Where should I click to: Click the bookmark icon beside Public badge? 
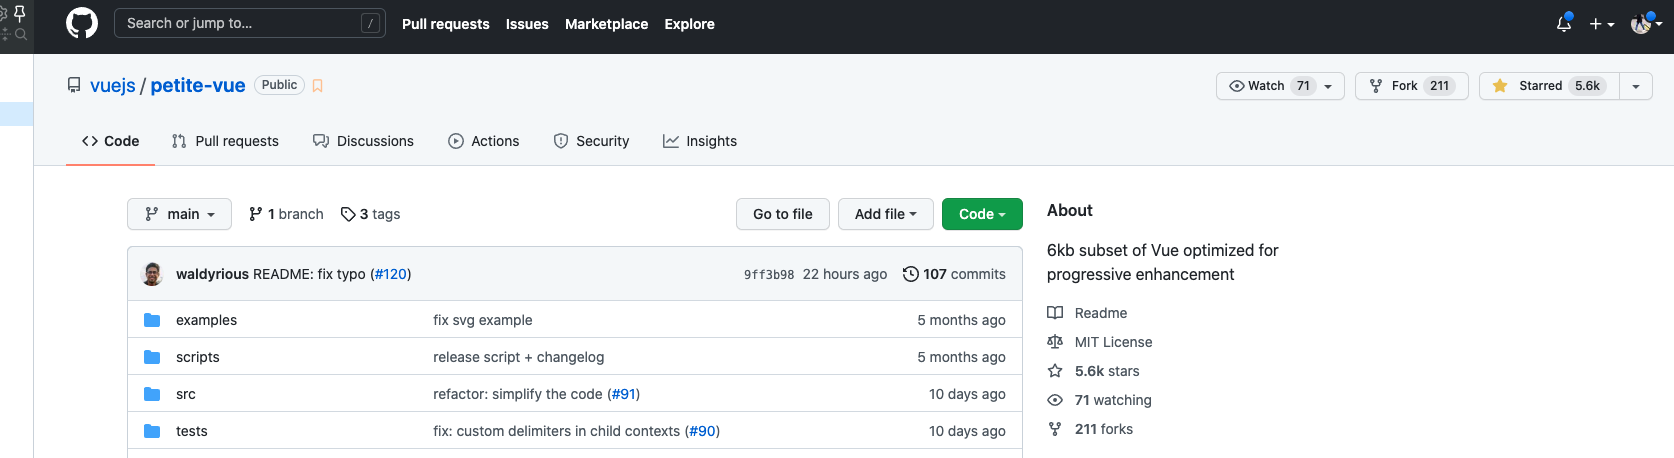point(318,86)
